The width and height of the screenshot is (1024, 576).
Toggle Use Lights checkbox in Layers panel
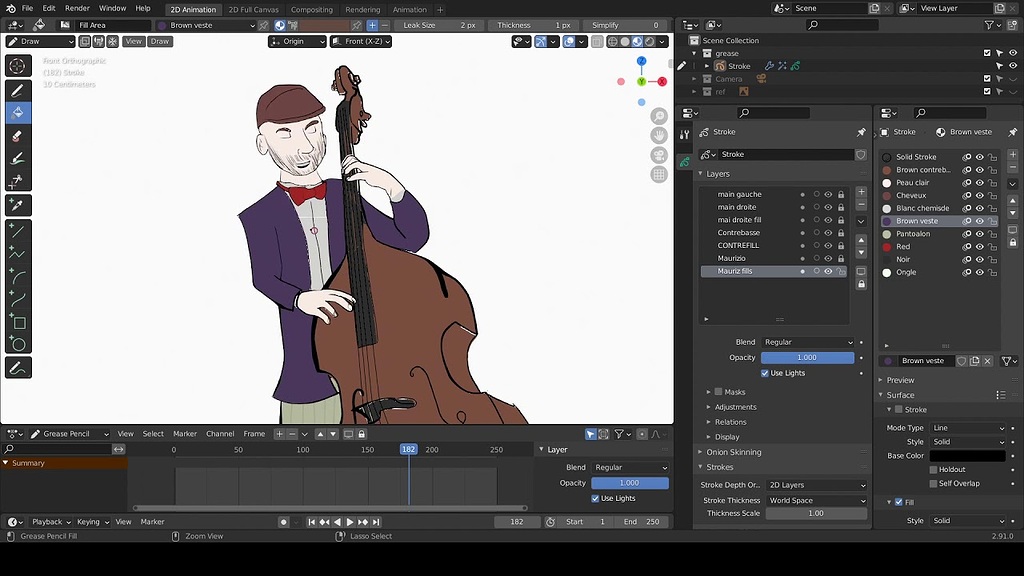click(765, 373)
